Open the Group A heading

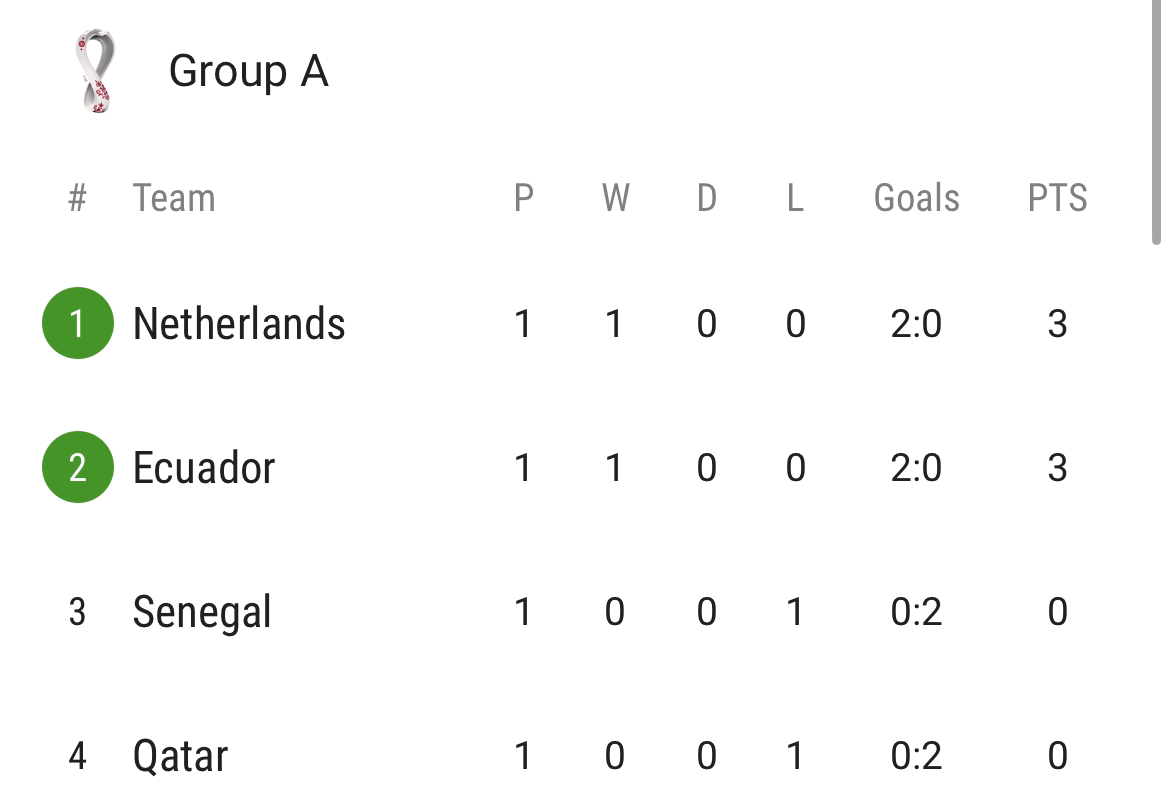point(248,72)
